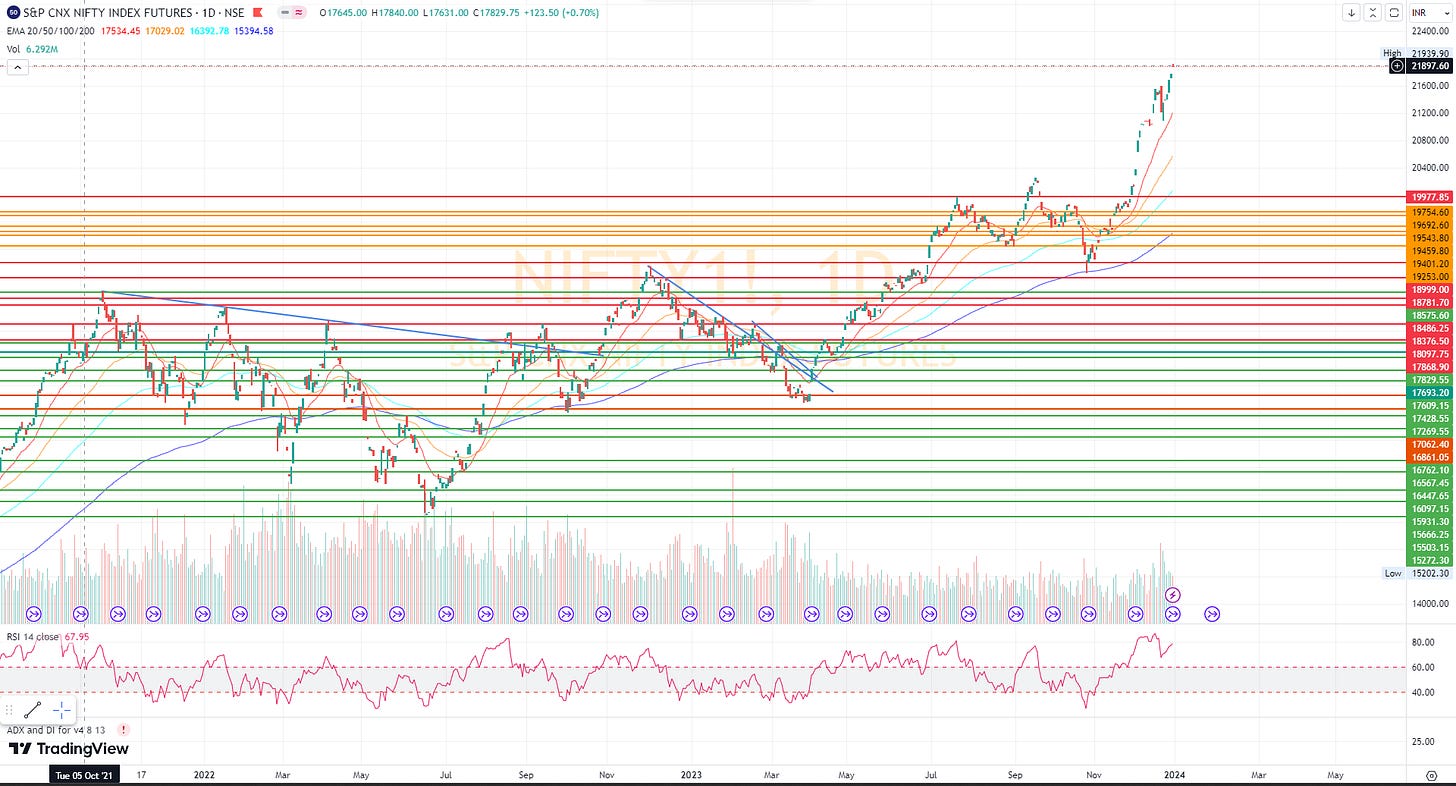This screenshot has height=786, width=1456.
Task: Click the 22400.00 price axis value
Action: [x=1430, y=31]
